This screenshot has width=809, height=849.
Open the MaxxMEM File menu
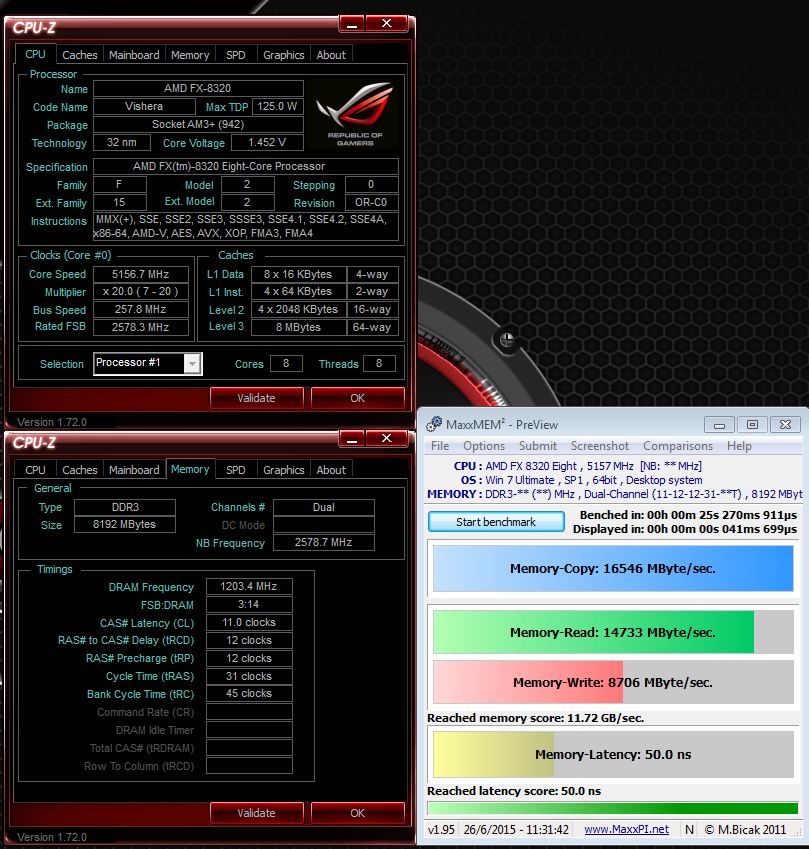click(x=440, y=446)
